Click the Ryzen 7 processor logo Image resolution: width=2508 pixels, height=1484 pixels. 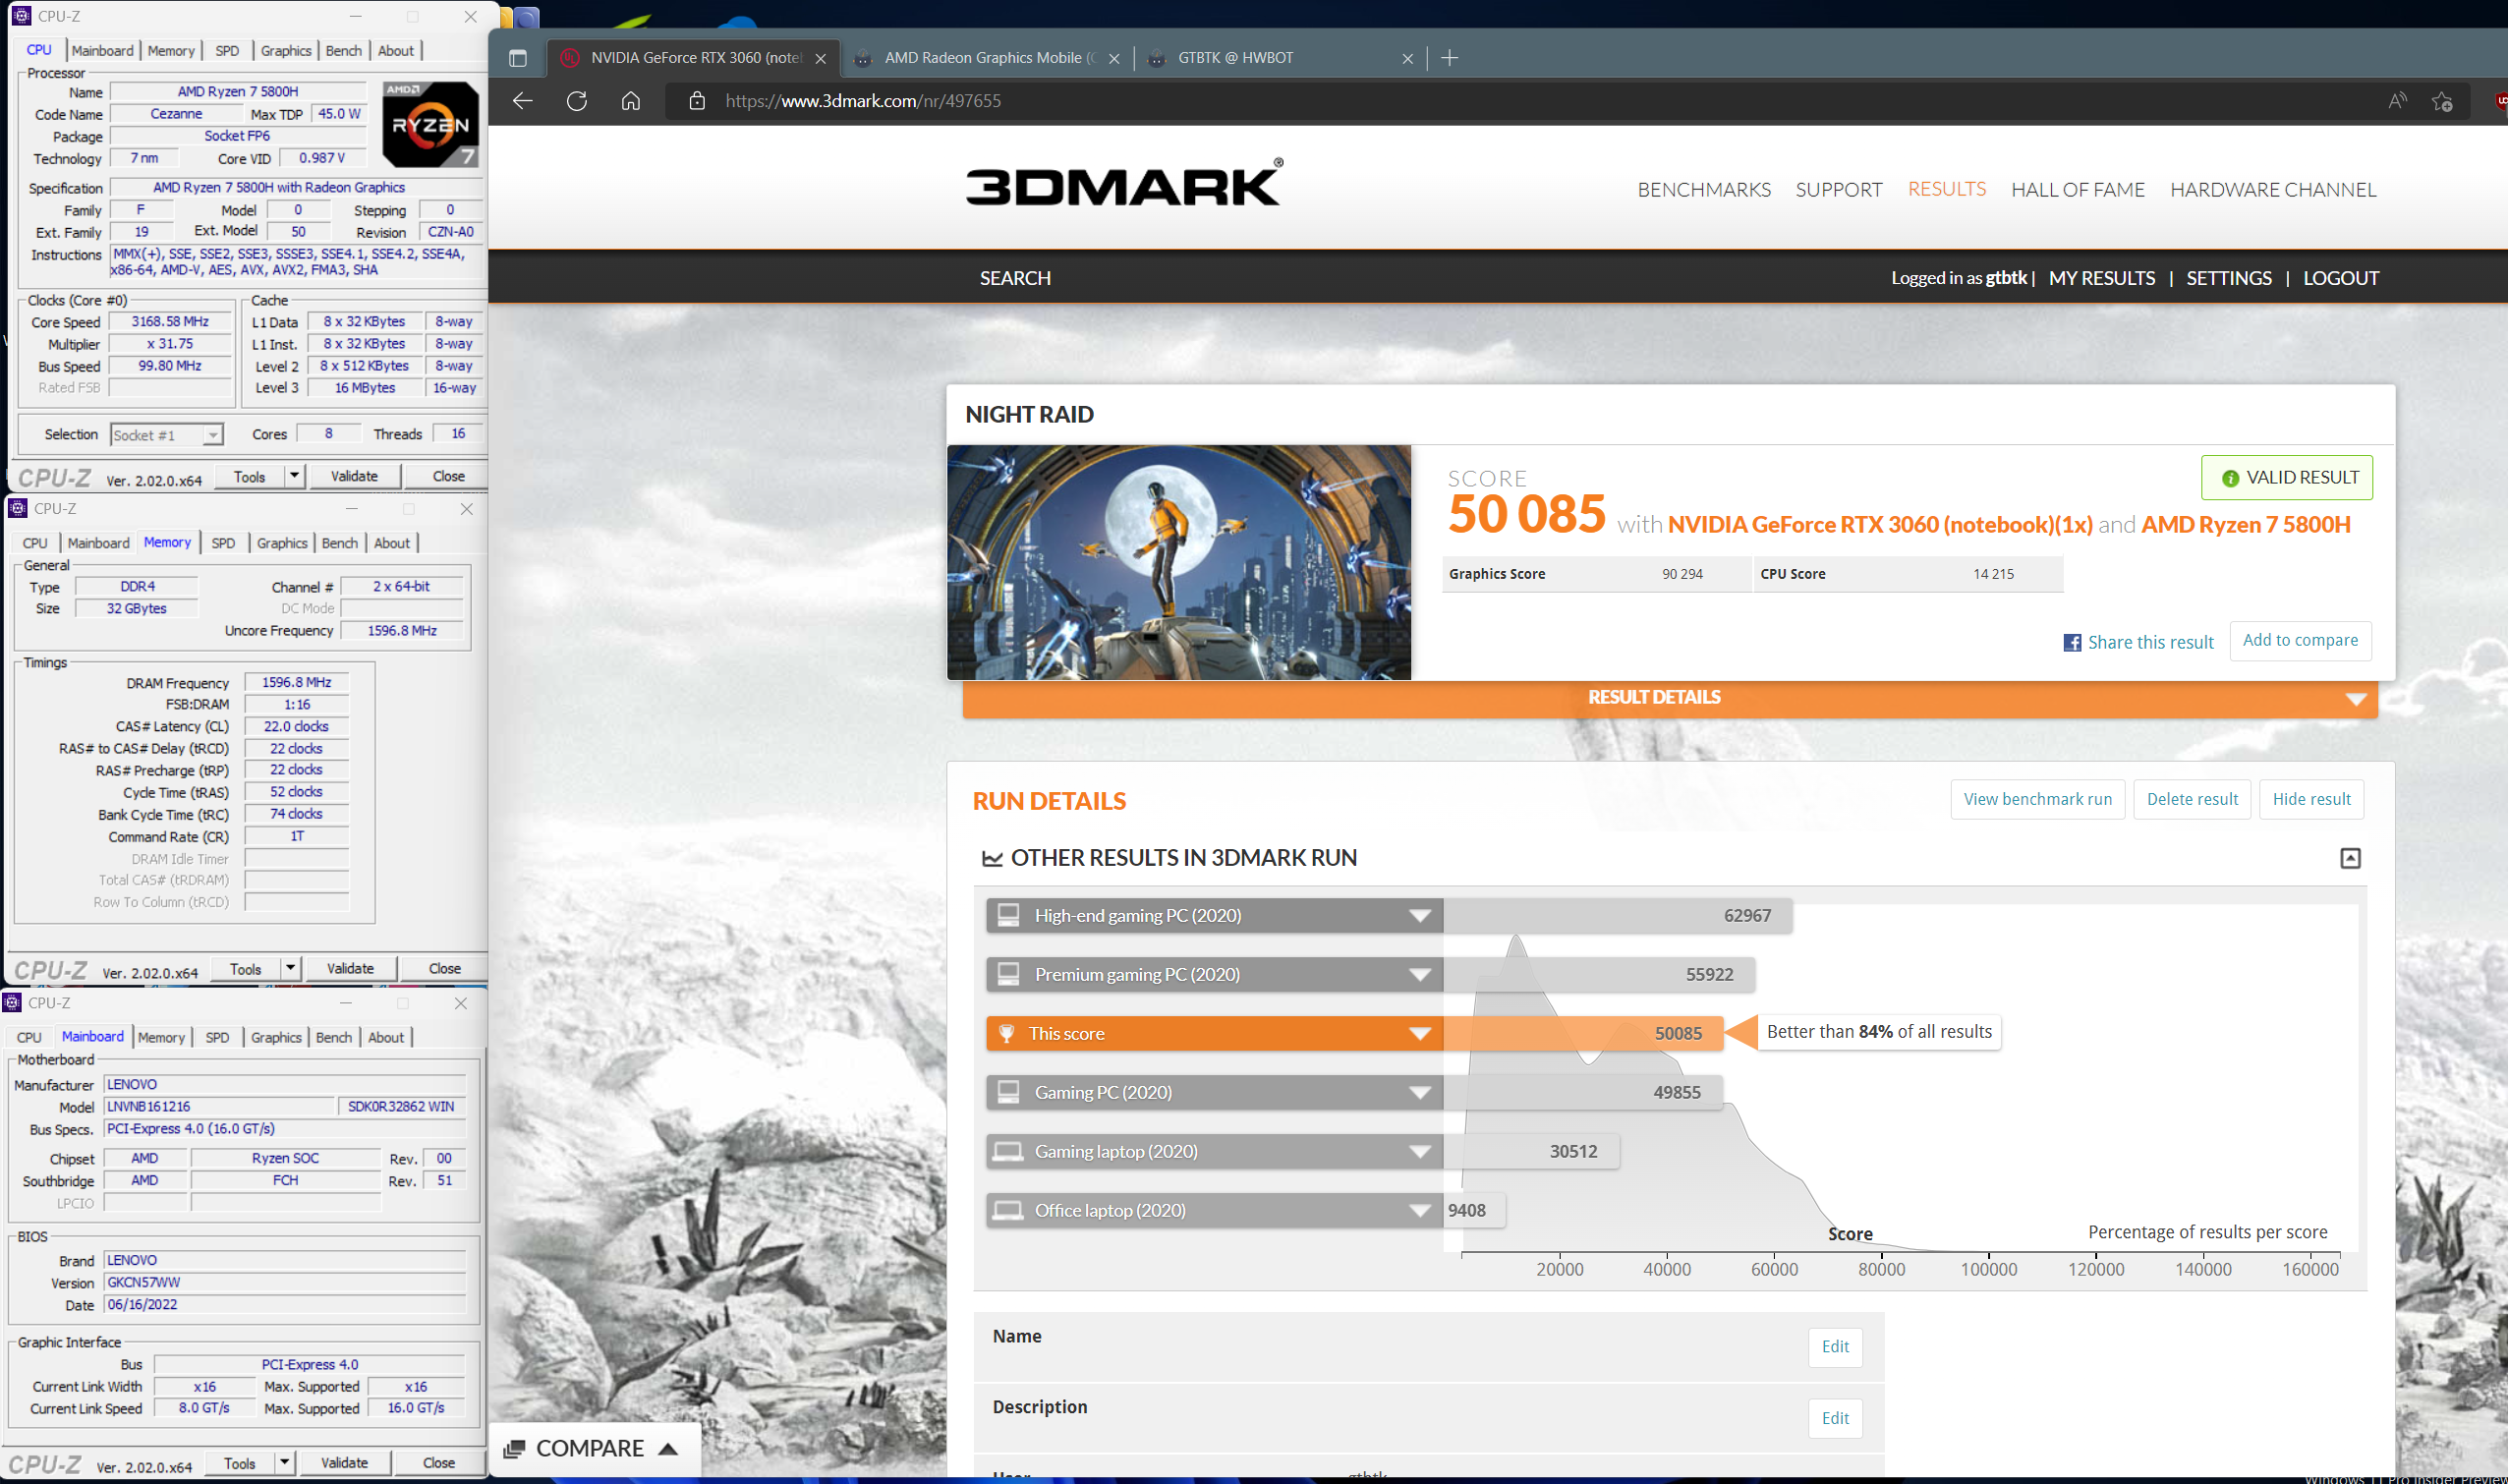[431, 124]
